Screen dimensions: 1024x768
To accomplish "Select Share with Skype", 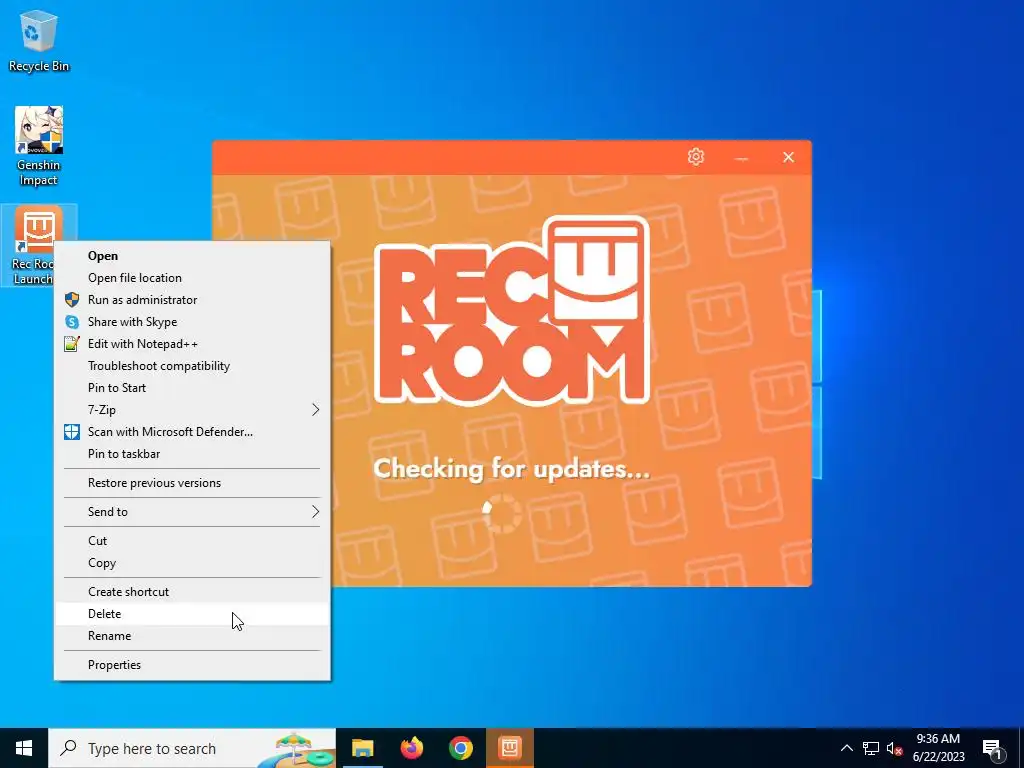I will tap(192, 322).
